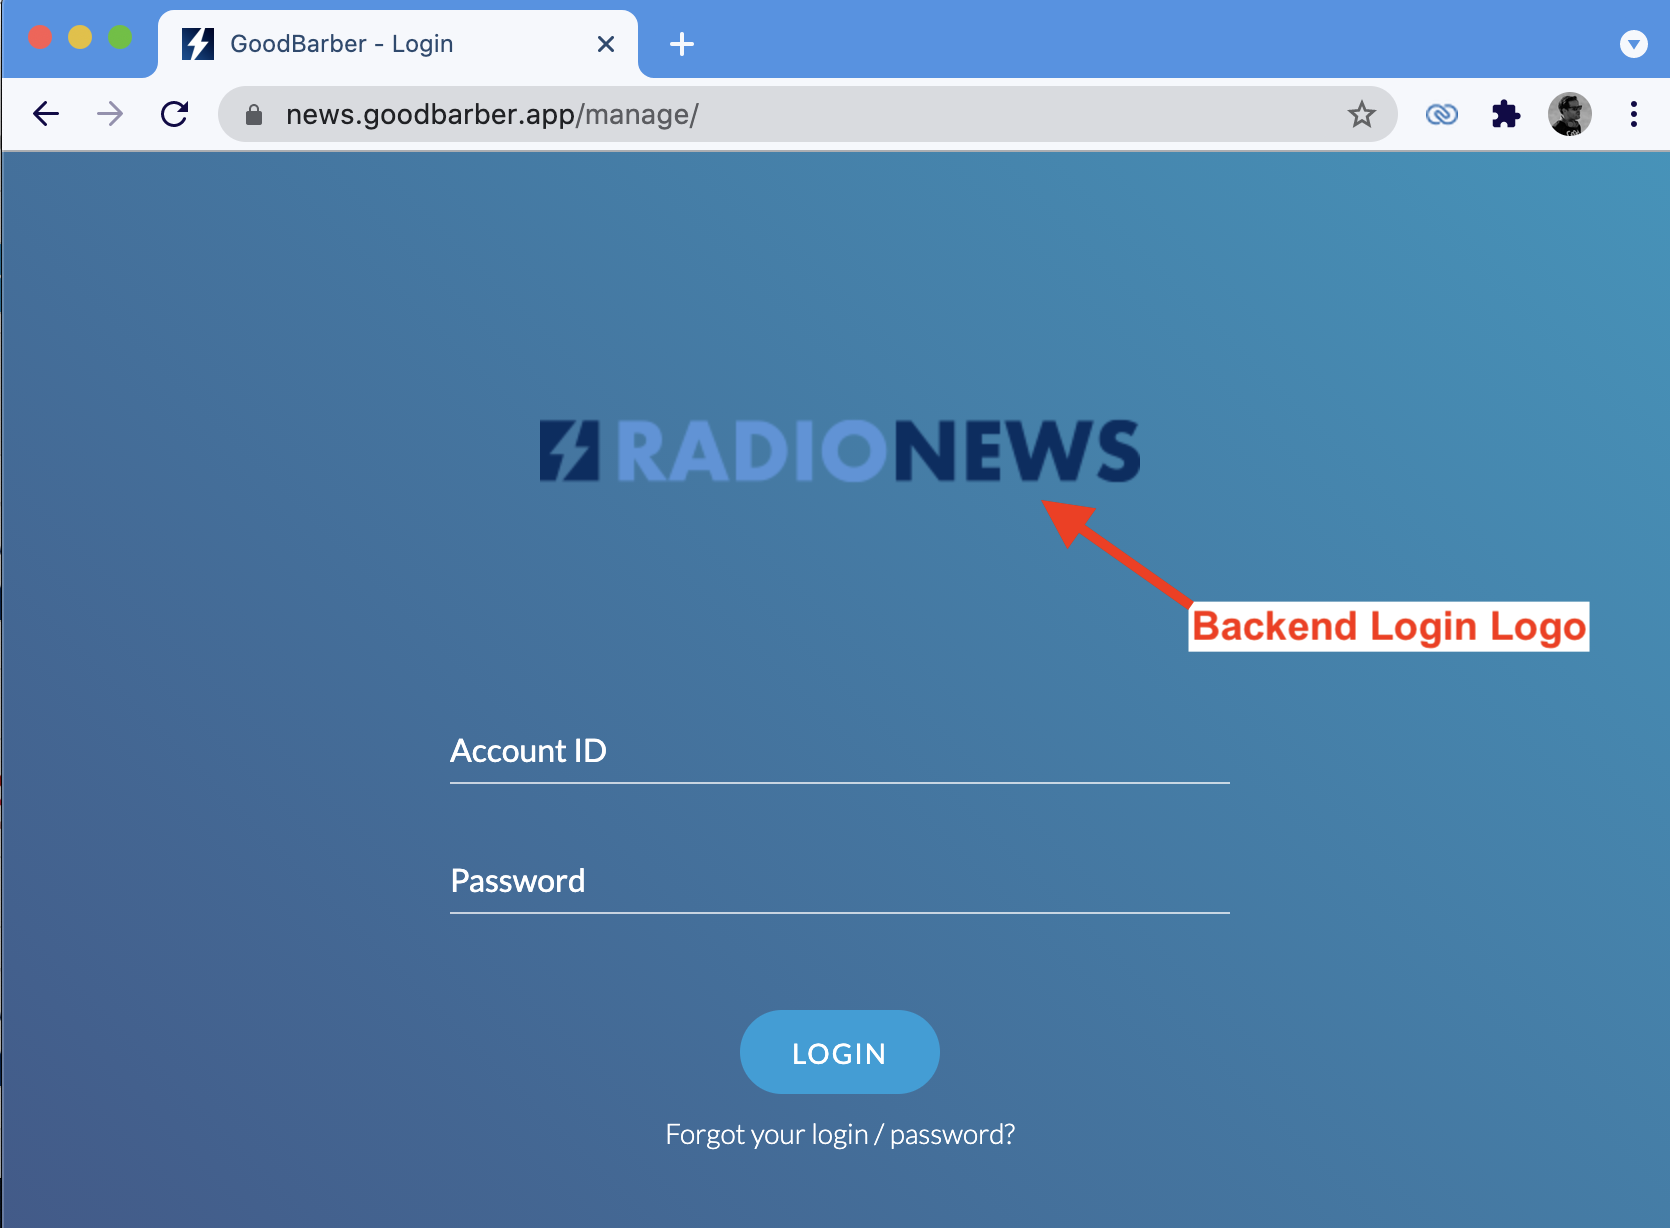Expand the tab search dropdown arrow
Image resolution: width=1670 pixels, height=1228 pixels.
[1633, 44]
